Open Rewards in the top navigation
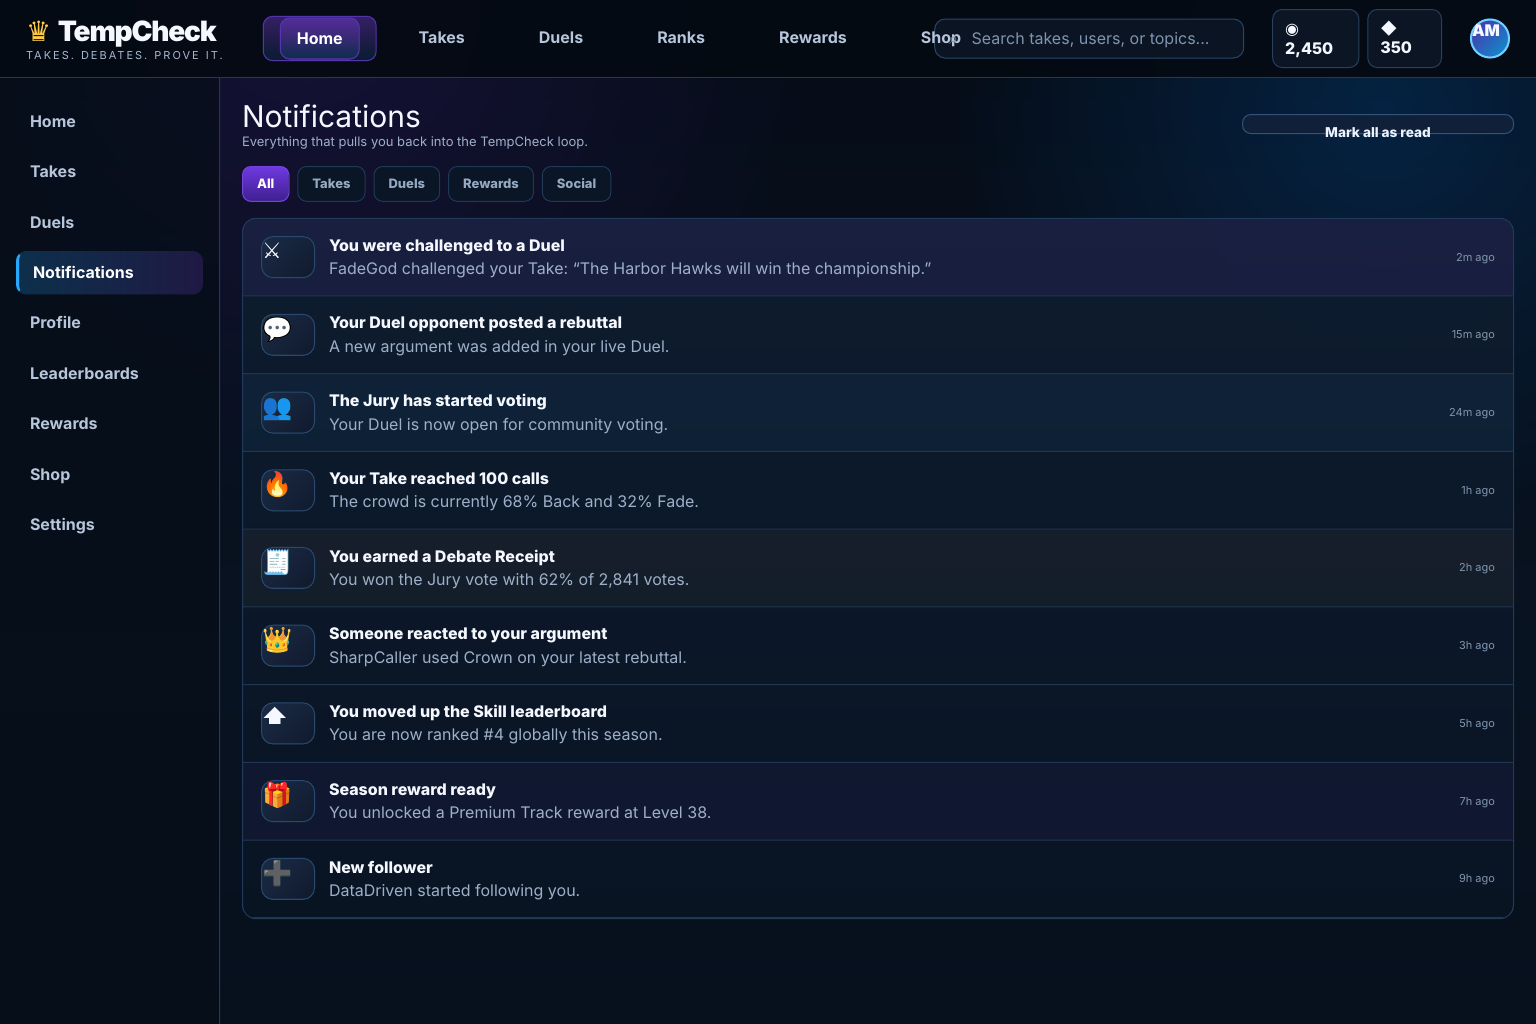This screenshot has width=1536, height=1024. pyautogui.click(x=813, y=38)
